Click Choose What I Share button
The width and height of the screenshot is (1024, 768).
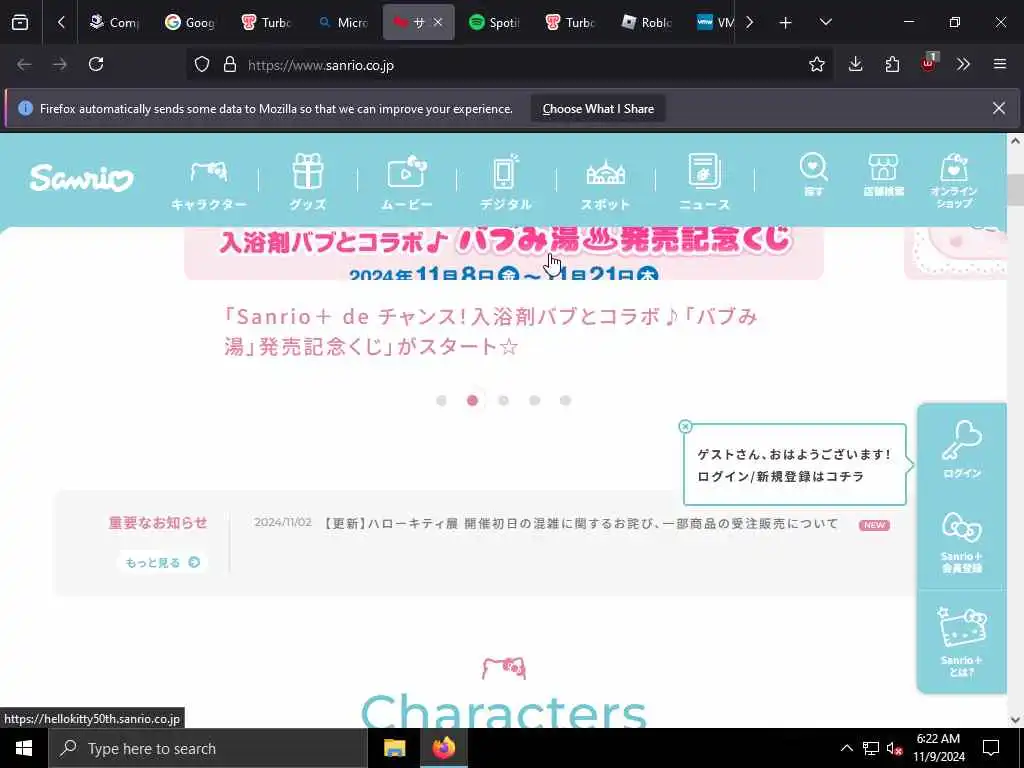[x=598, y=108]
